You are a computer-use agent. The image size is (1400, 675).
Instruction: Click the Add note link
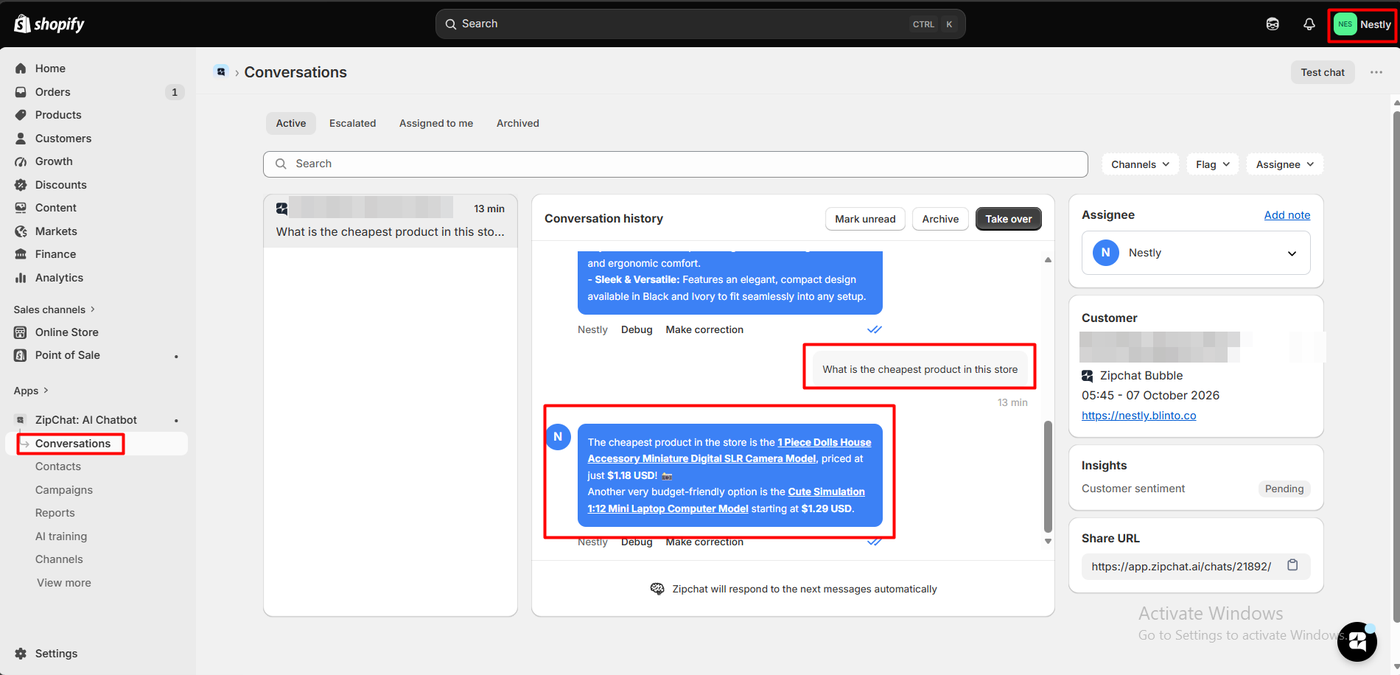1287,215
